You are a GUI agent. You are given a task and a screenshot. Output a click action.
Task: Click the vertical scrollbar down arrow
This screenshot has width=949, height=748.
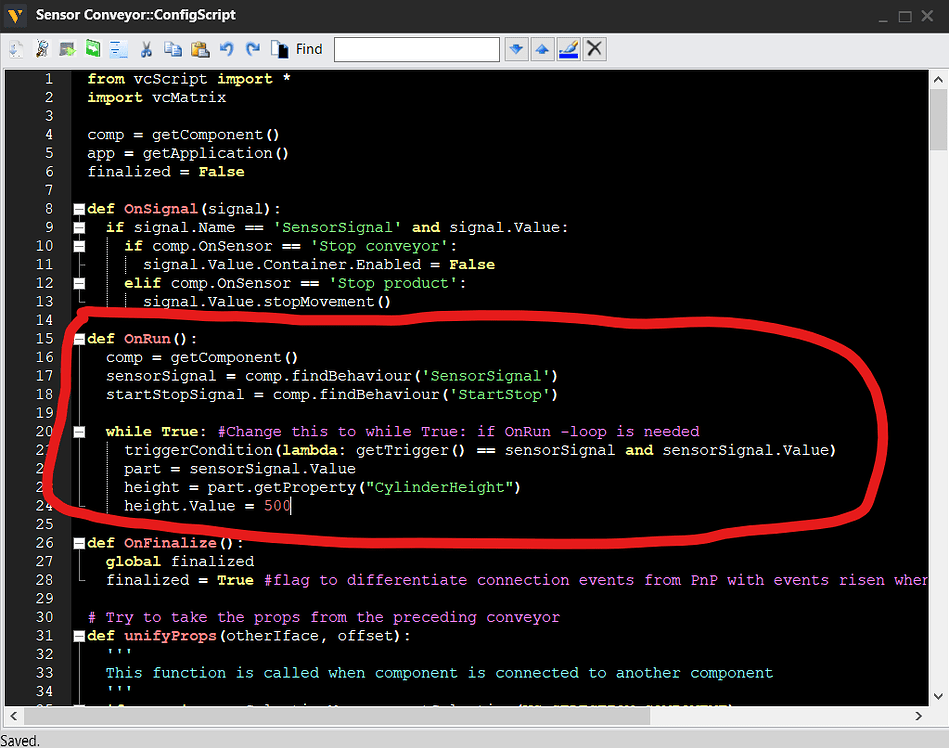[938, 697]
